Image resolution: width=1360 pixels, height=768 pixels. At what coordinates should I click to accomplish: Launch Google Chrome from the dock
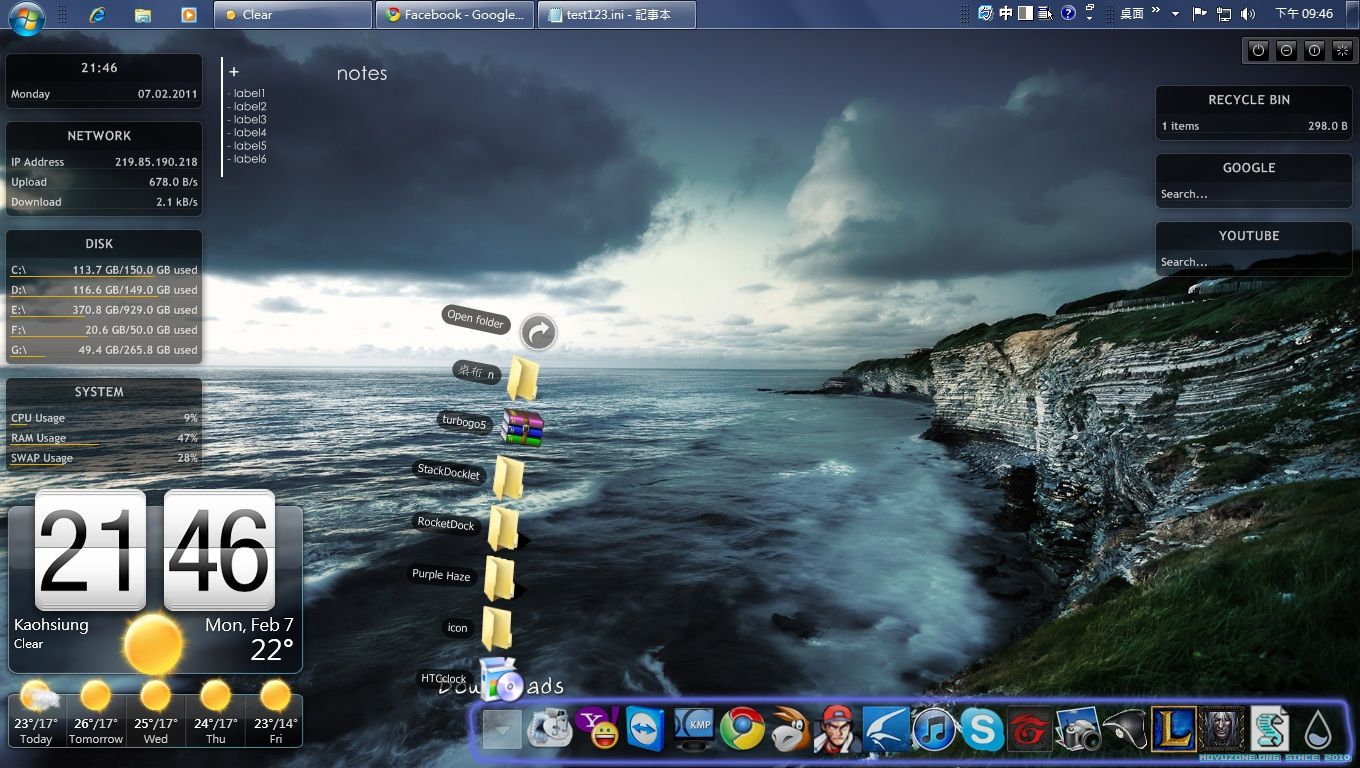point(742,729)
